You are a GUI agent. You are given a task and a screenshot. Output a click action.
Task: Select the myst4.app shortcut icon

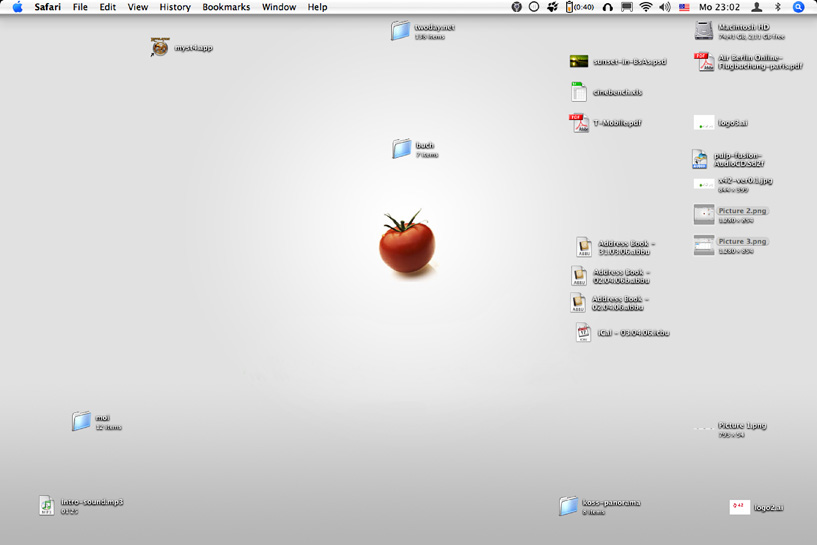[160, 47]
